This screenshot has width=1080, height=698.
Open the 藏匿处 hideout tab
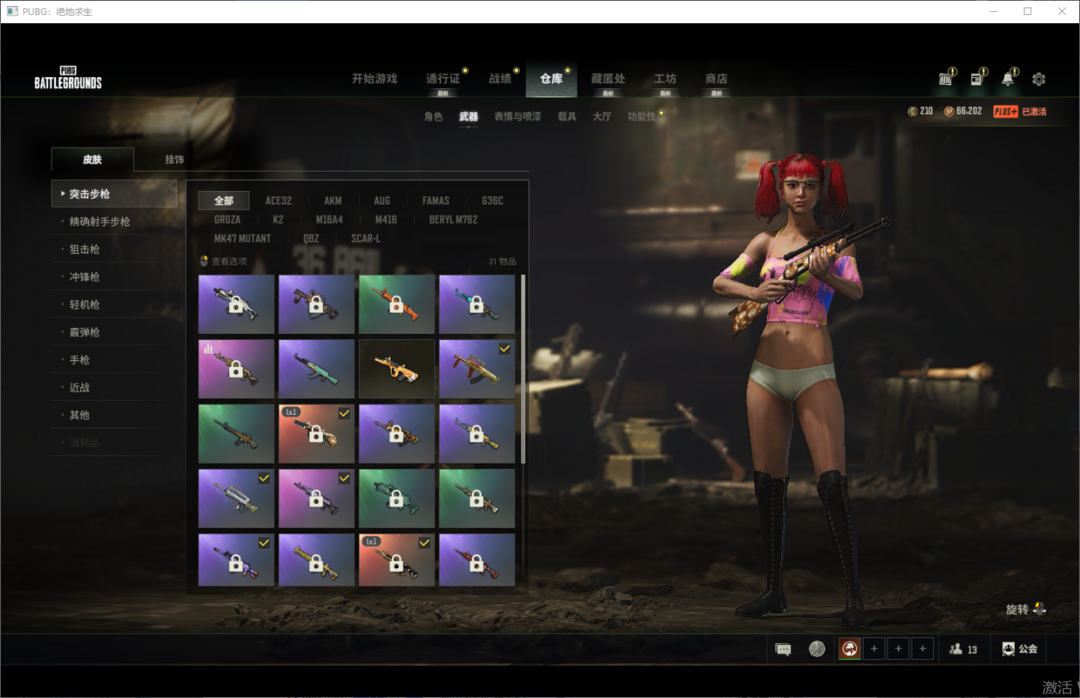point(608,79)
